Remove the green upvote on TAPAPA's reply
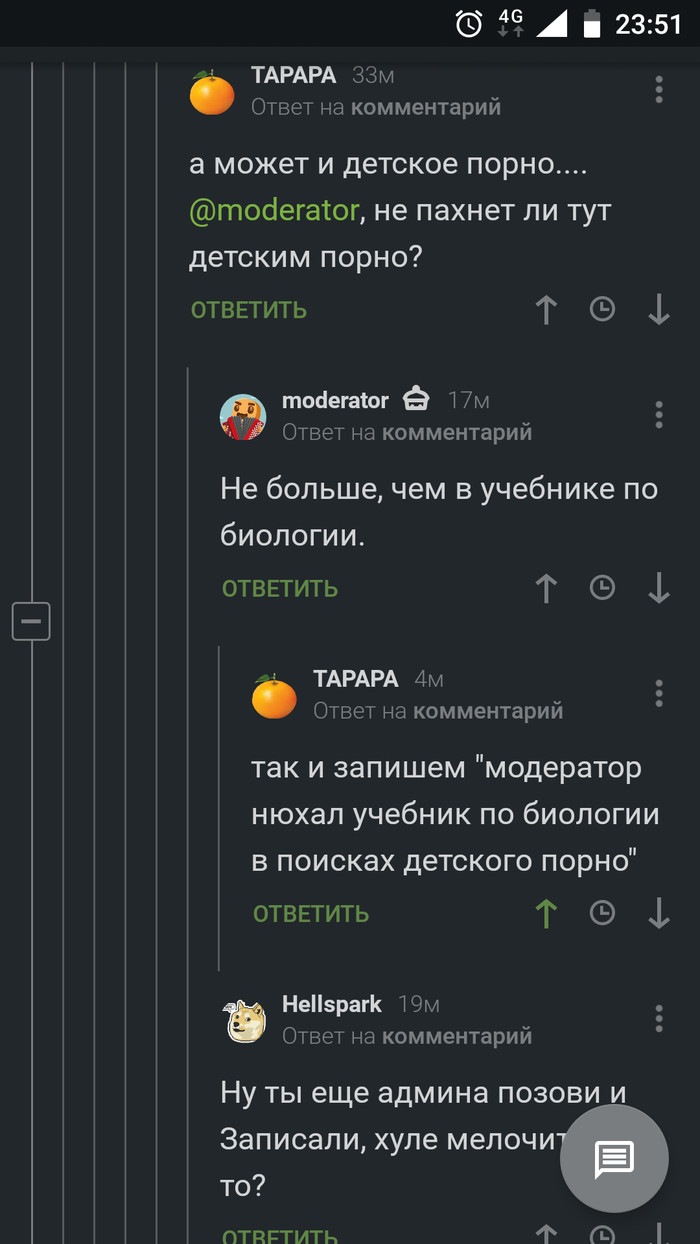 (546, 913)
